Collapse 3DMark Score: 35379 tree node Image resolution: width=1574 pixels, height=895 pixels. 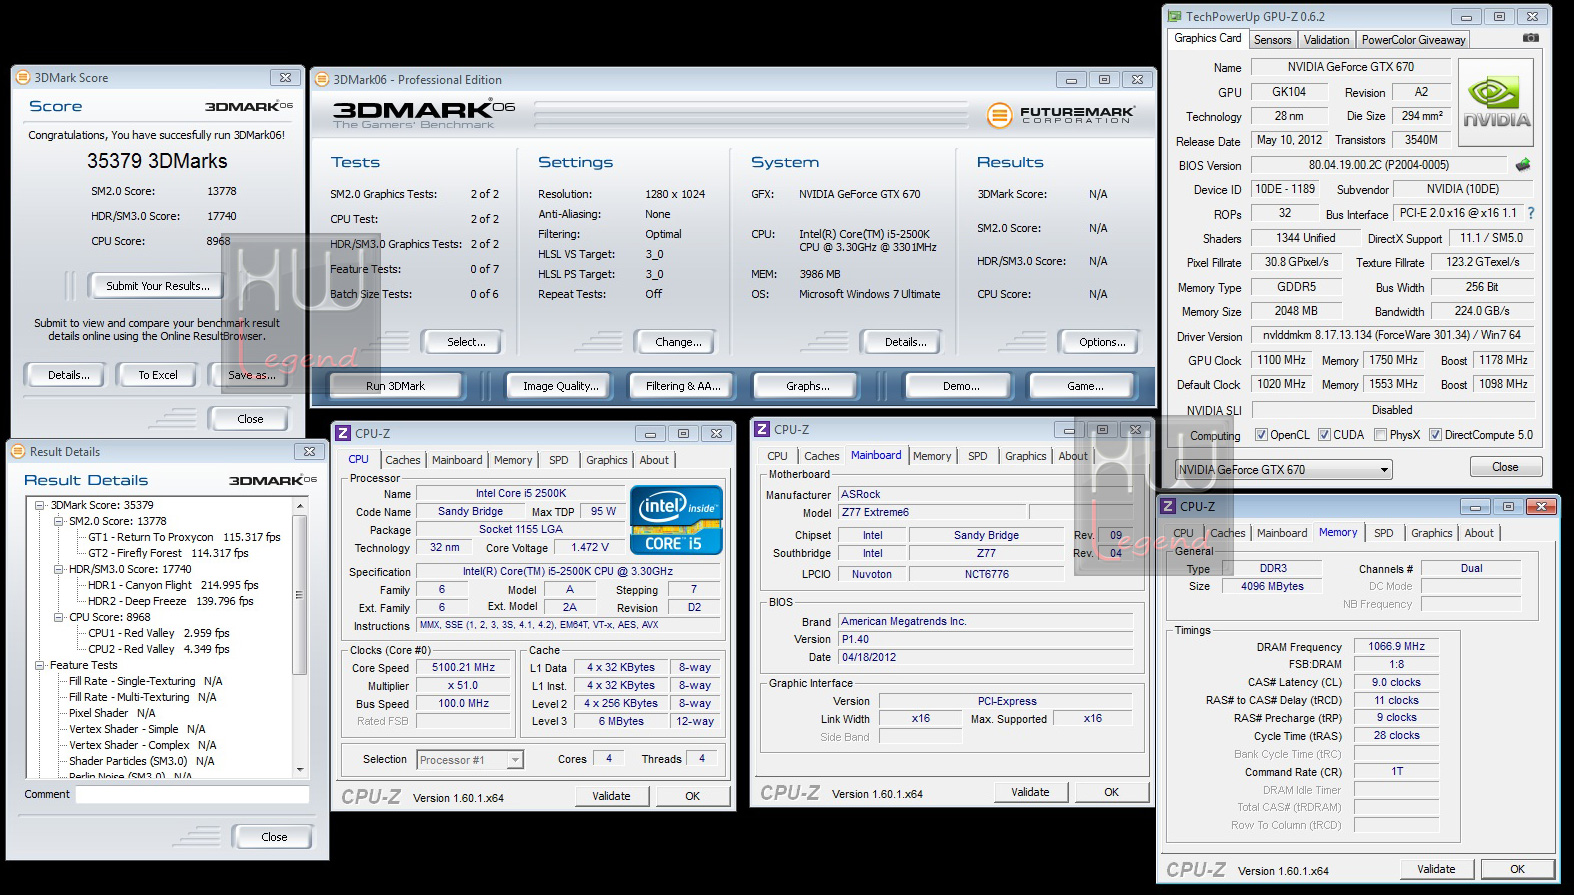[40, 505]
